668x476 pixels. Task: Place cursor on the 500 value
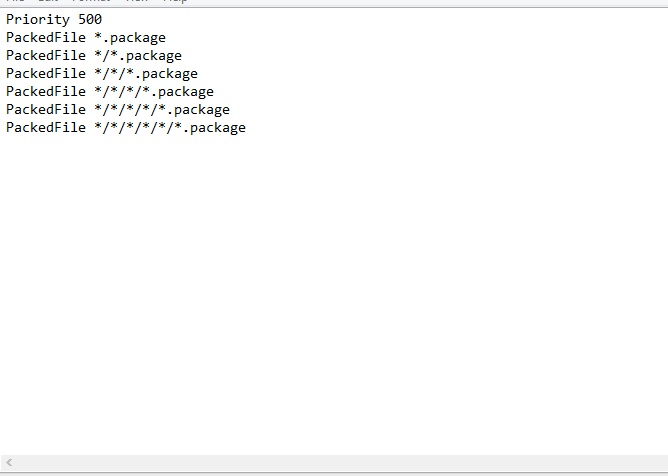[x=90, y=20]
